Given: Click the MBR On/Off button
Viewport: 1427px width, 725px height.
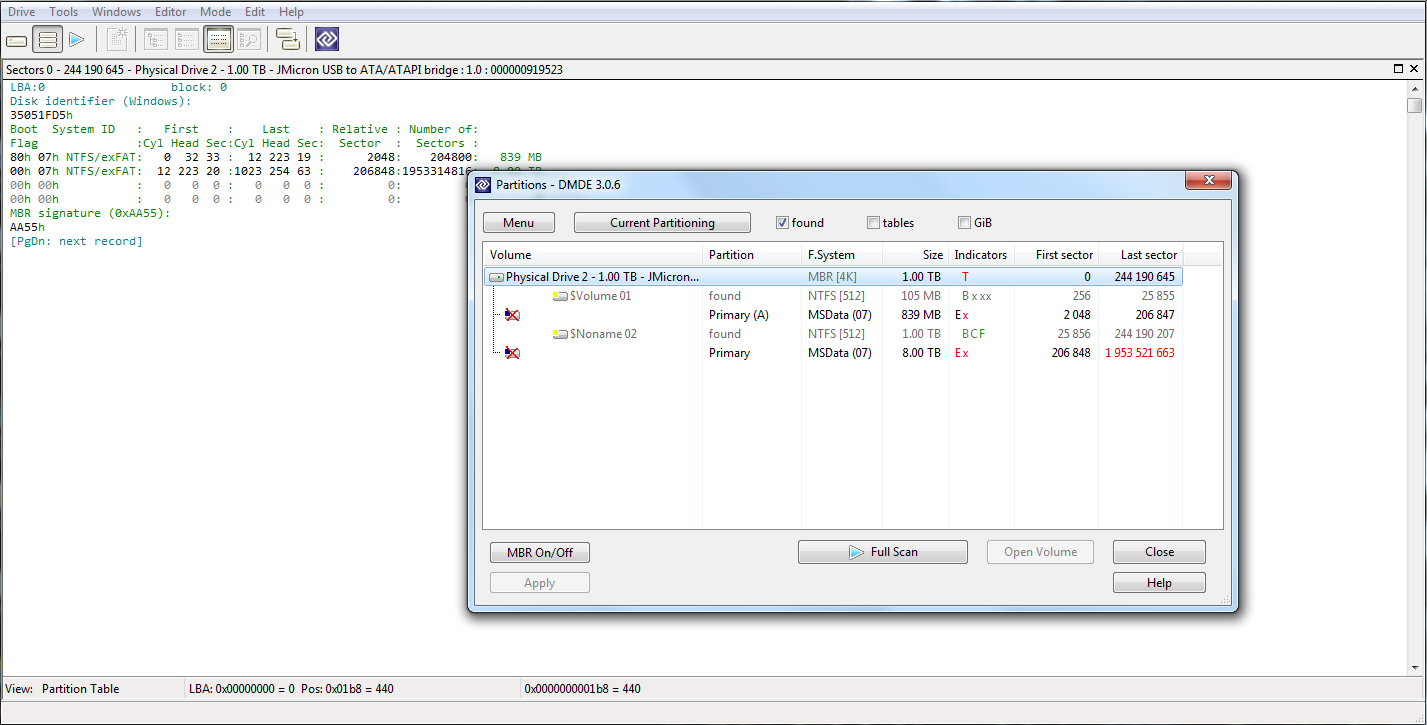Looking at the screenshot, I should [x=540, y=552].
